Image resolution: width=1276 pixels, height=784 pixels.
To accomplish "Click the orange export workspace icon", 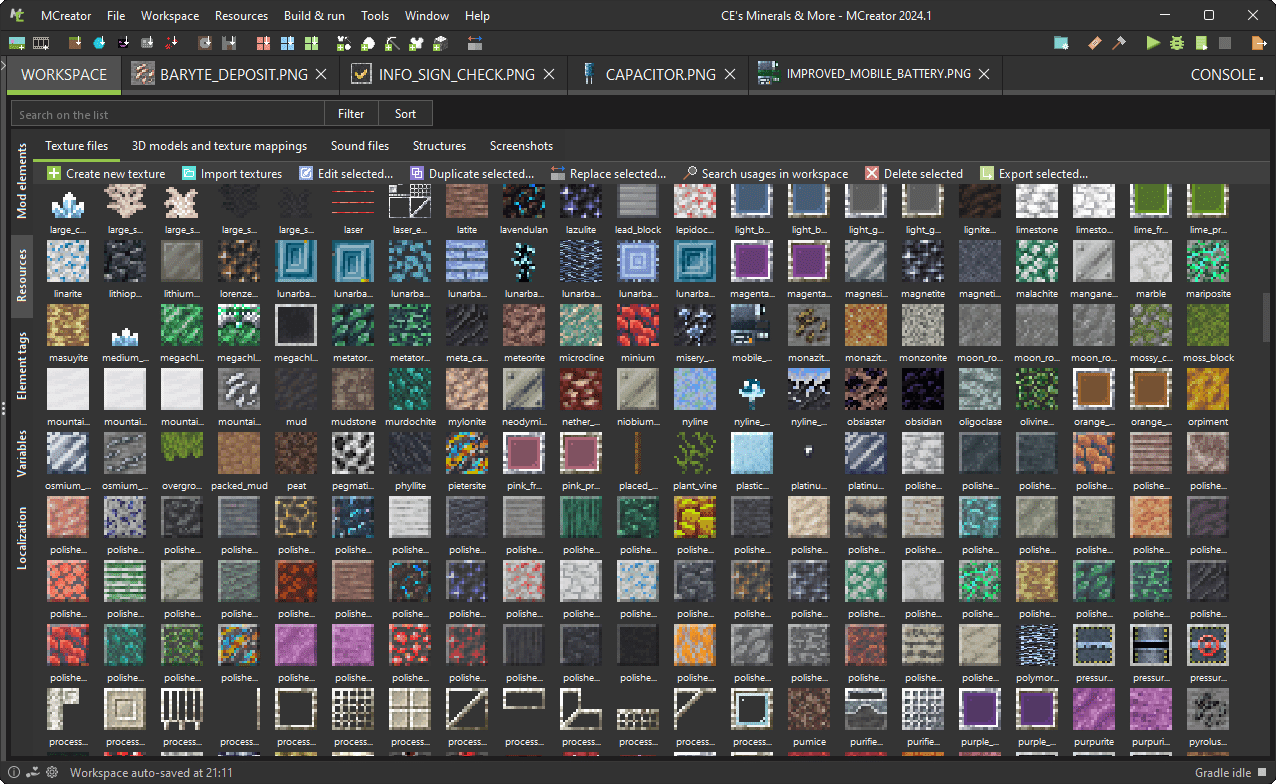I will (x=1257, y=43).
